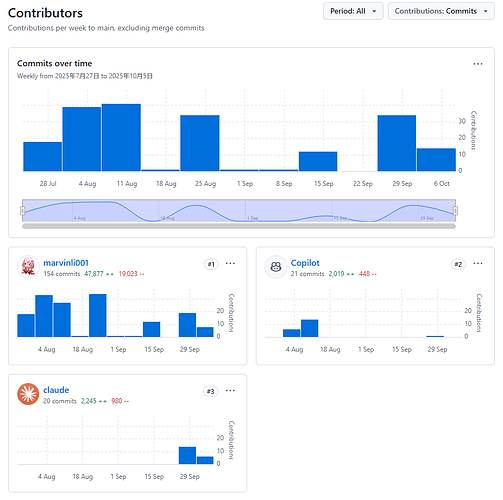Click the #1 rank badge
Image resolution: width=503 pixels, height=500 pixels.
point(211,264)
